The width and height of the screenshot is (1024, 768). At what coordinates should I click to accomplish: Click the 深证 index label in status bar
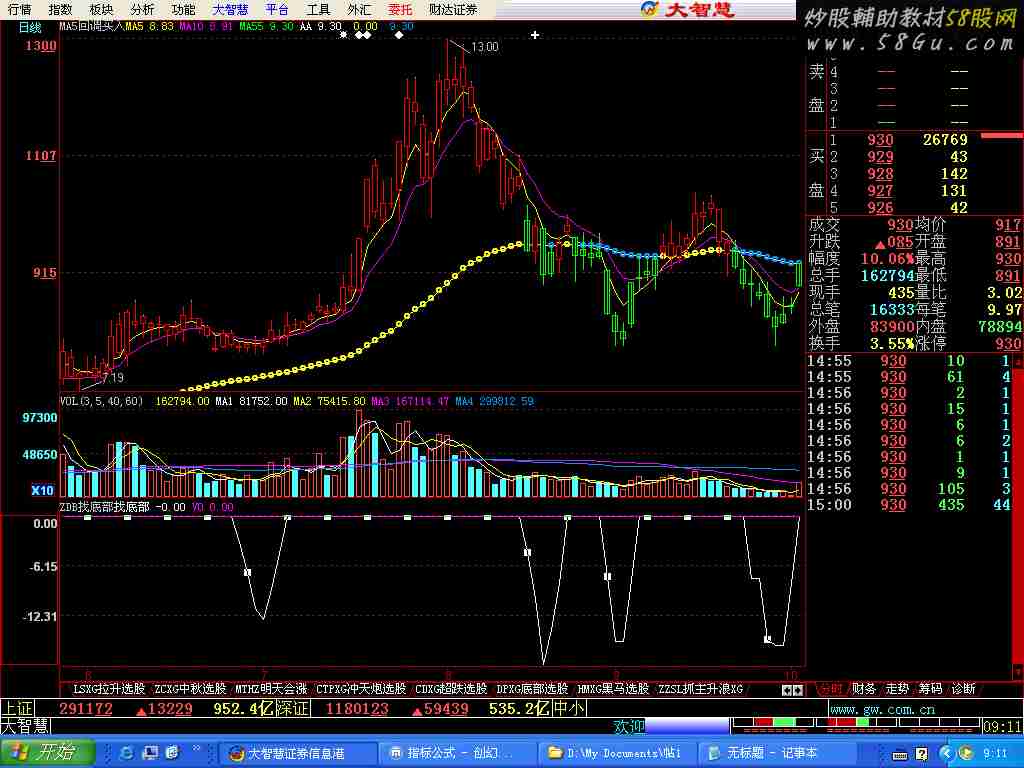pos(294,709)
